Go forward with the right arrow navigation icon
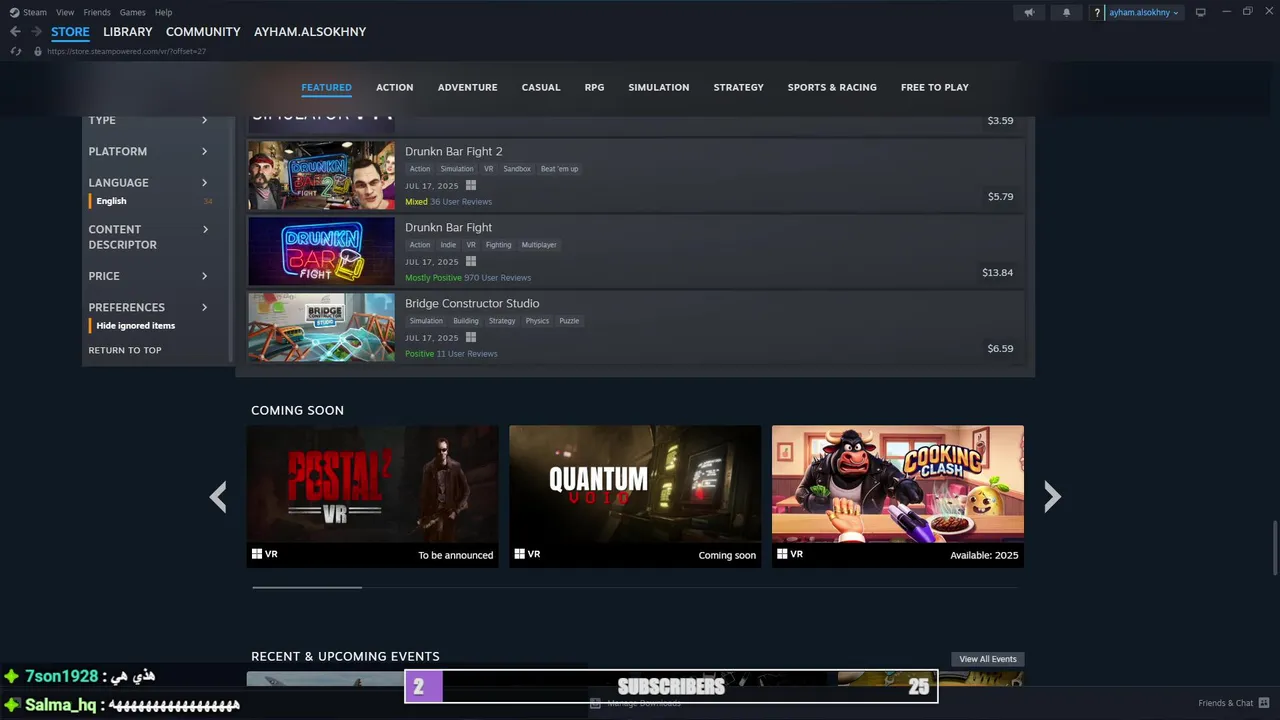This screenshot has height=720, width=1280. pyautogui.click(x=36, y=32)
